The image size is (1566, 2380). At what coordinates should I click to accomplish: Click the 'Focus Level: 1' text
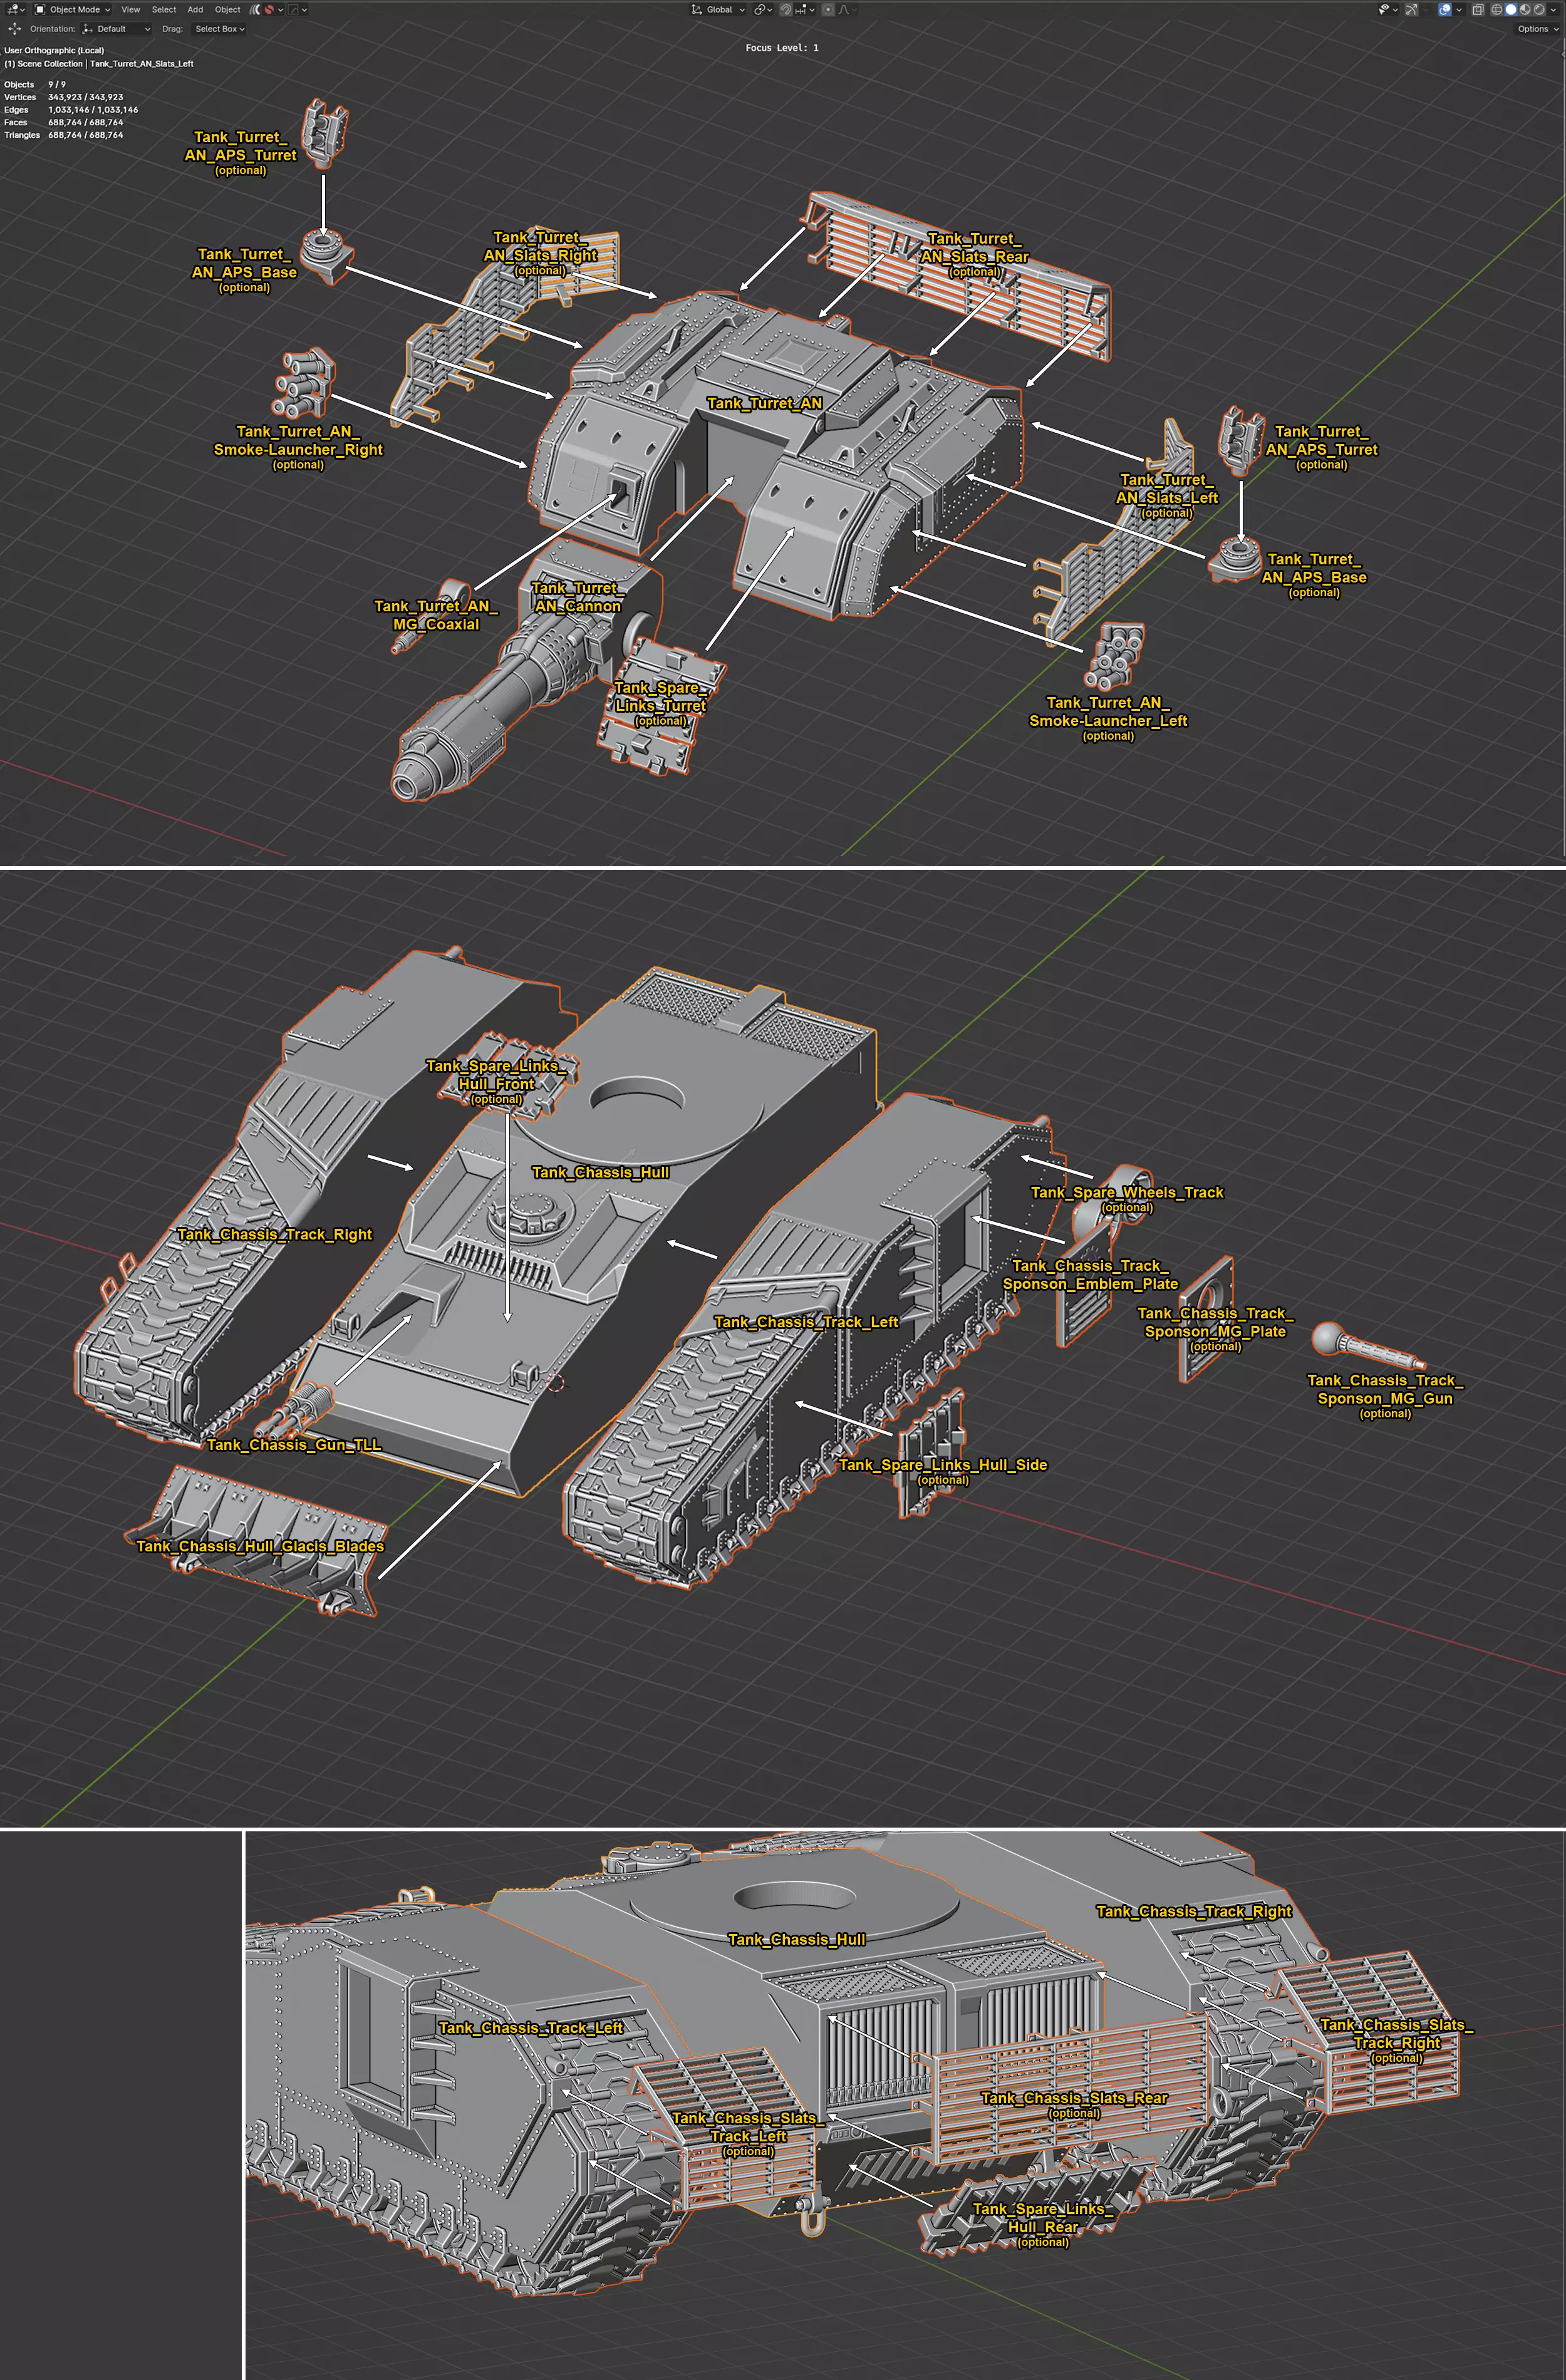(782, 48)
